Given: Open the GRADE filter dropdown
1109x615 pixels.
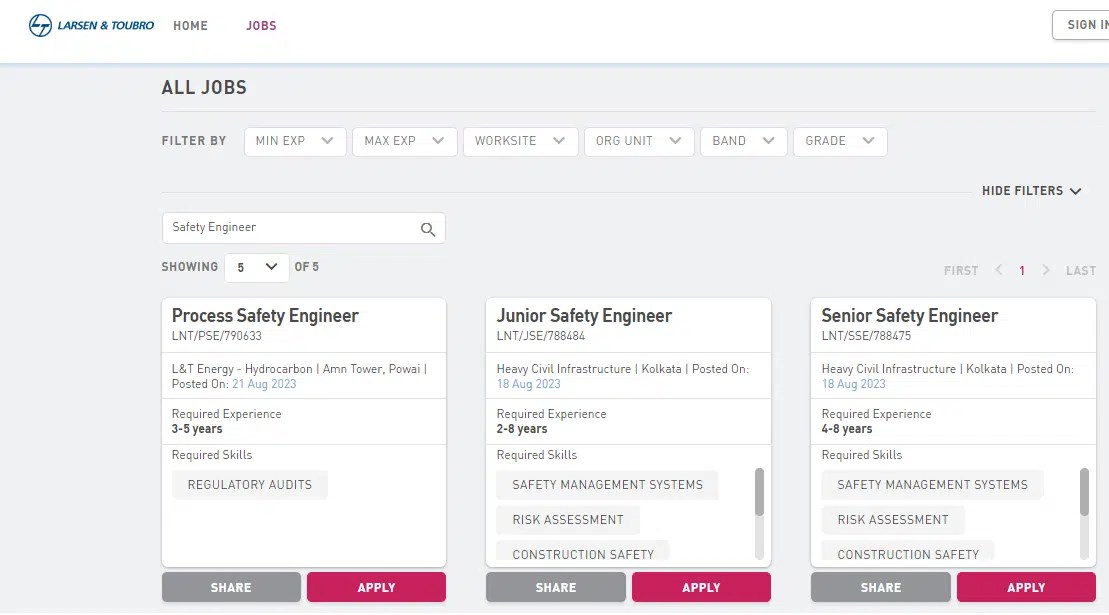Looking at the screenshot, I should click(840, 141).
